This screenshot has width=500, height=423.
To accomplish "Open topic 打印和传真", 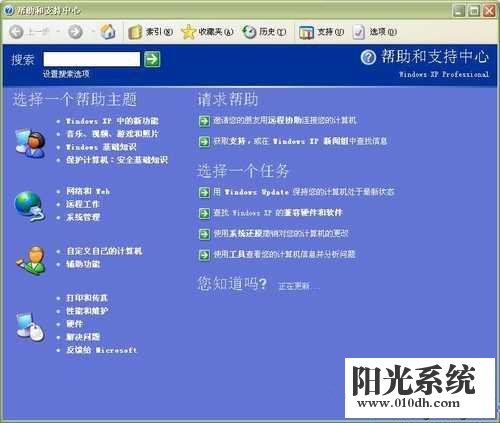I will [x=87, y=298].
